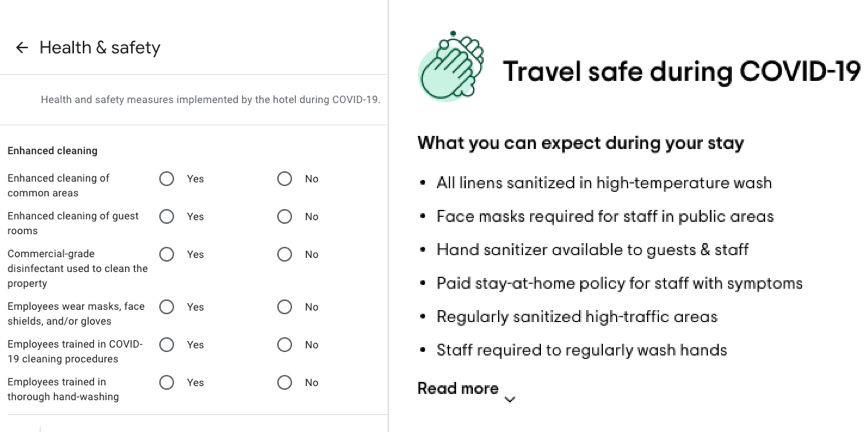Select Yes for enhanced cleaning of common areas
Image resolution: width=864 pixels, height=432 pixels.
click(166, 179)
